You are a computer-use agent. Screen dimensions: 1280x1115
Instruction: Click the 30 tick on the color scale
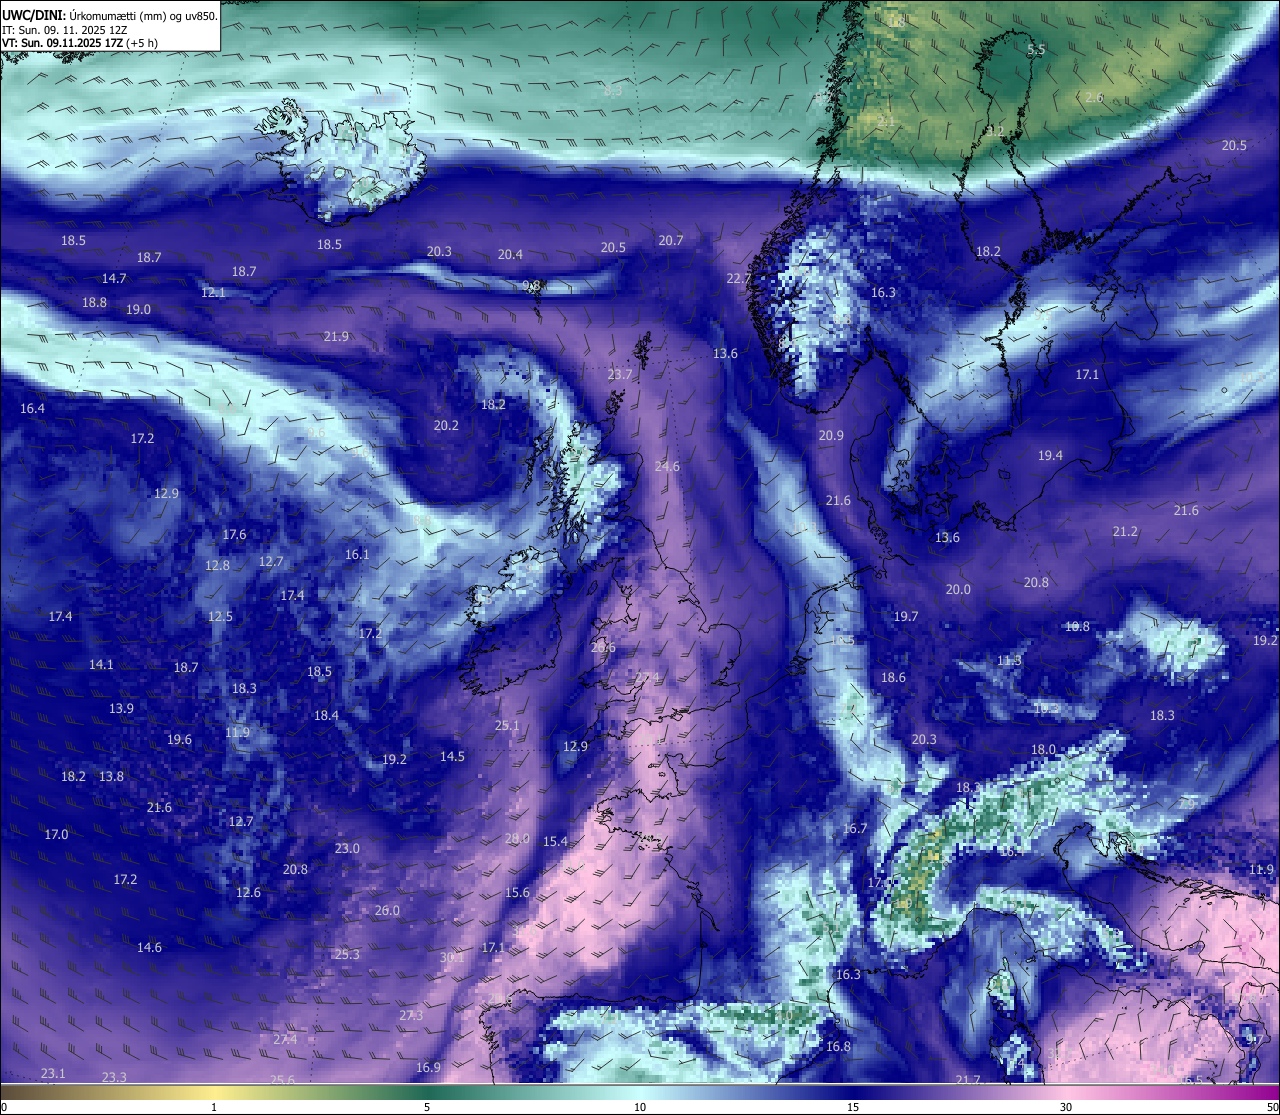pyautogui.click(x=1066, y=1107)
